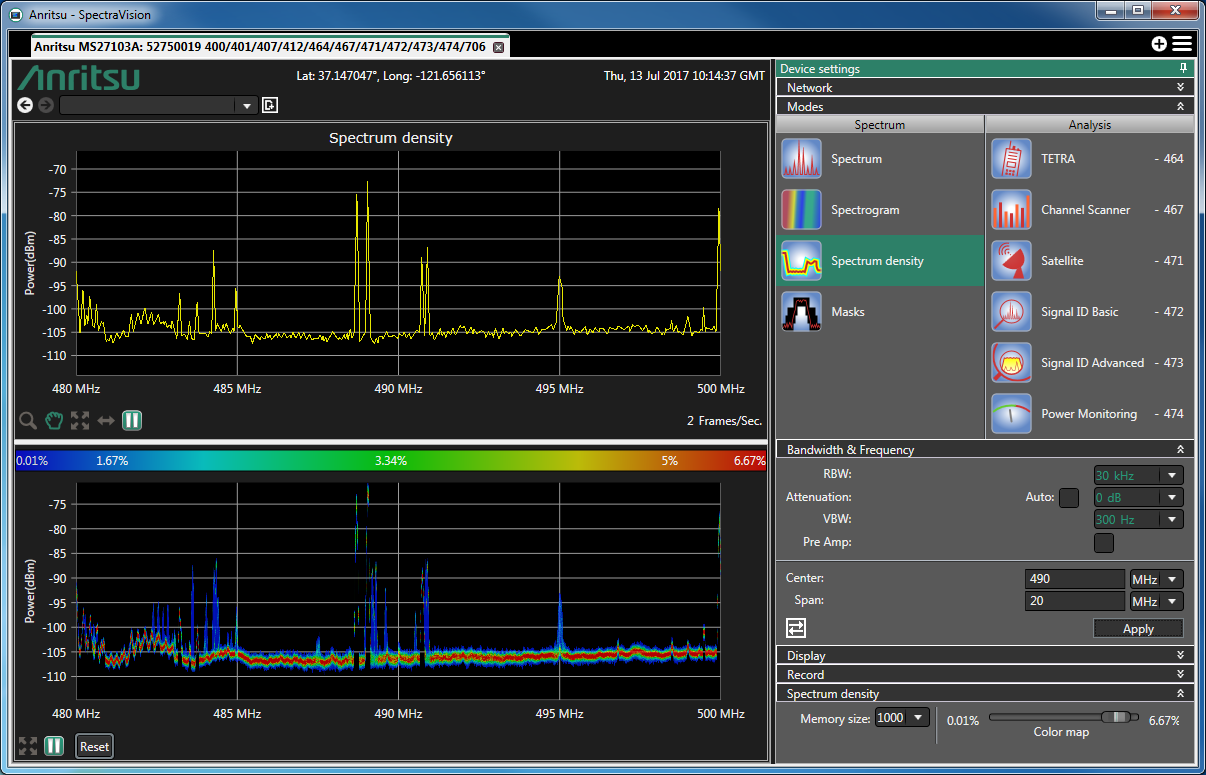
Task: Toggle the Auto attenuation checkbox
Action: pyautogui.click(x=1069, y=497)
